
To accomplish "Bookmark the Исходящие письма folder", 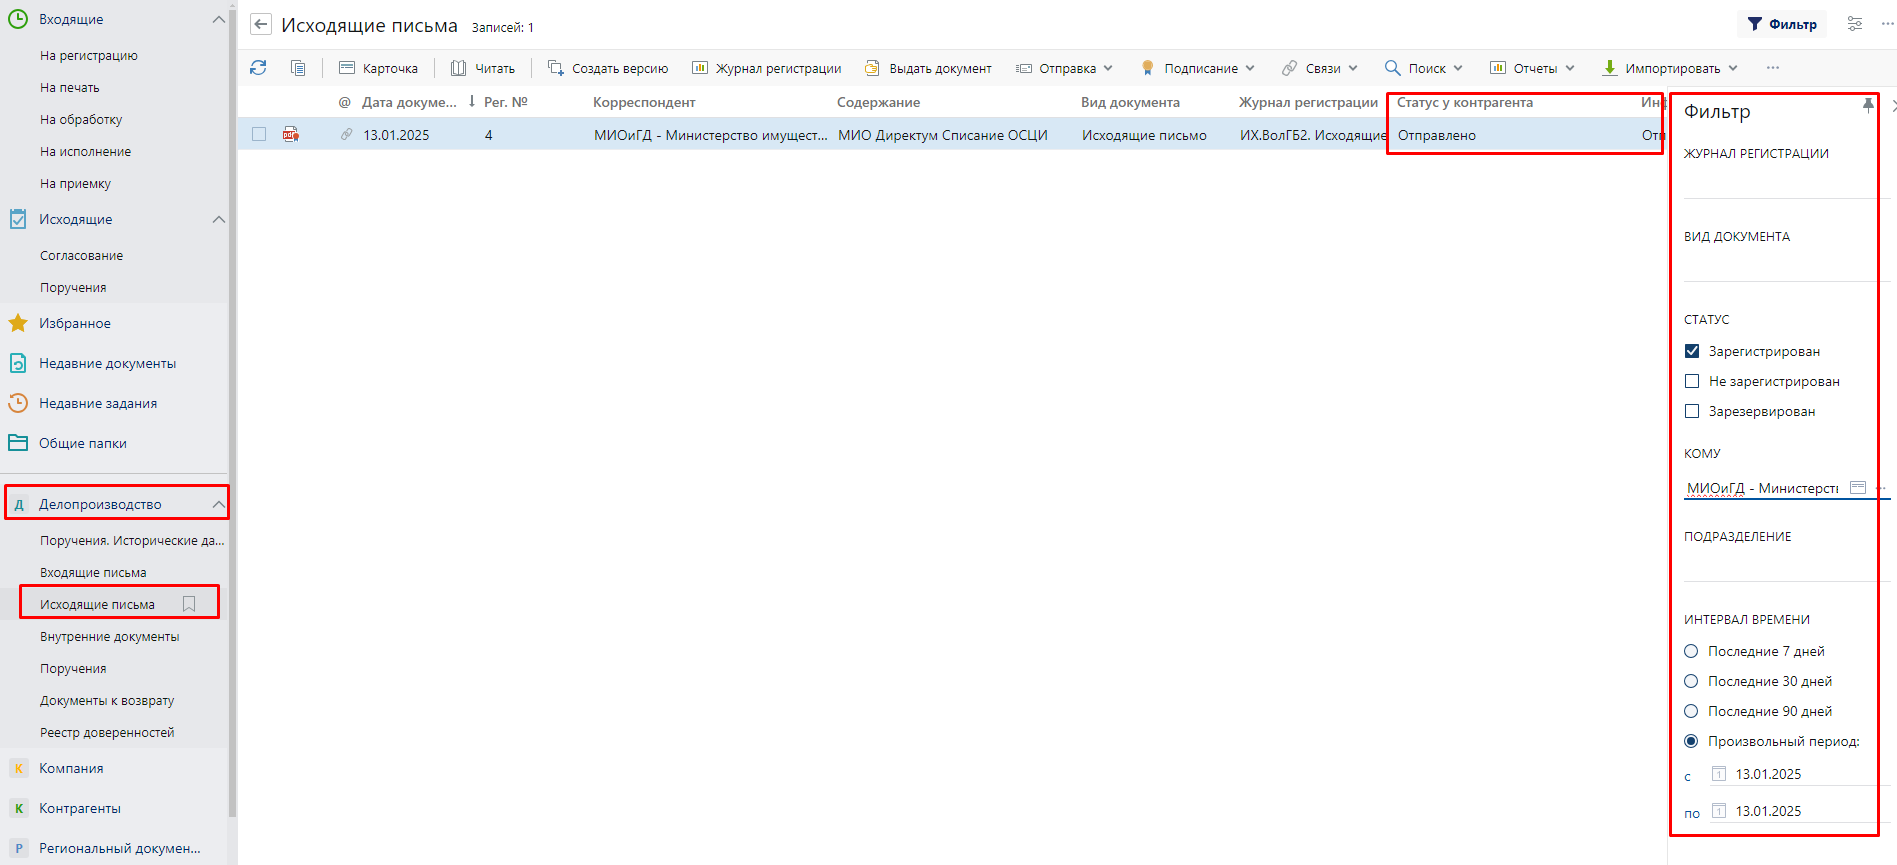I will 189,604.
